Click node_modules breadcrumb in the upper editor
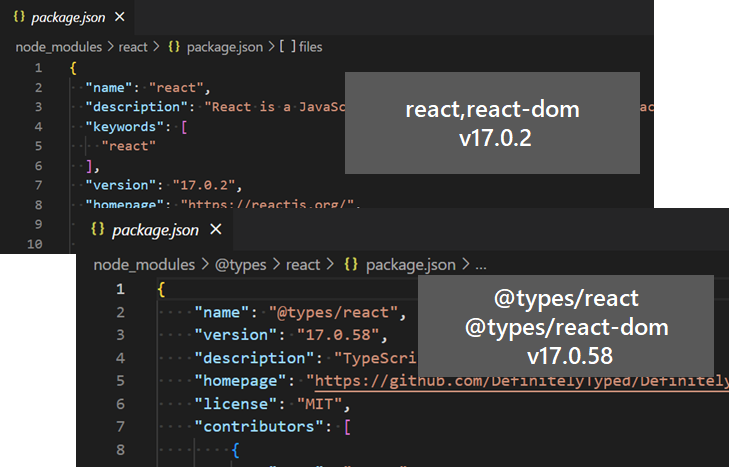 [59, 47]
